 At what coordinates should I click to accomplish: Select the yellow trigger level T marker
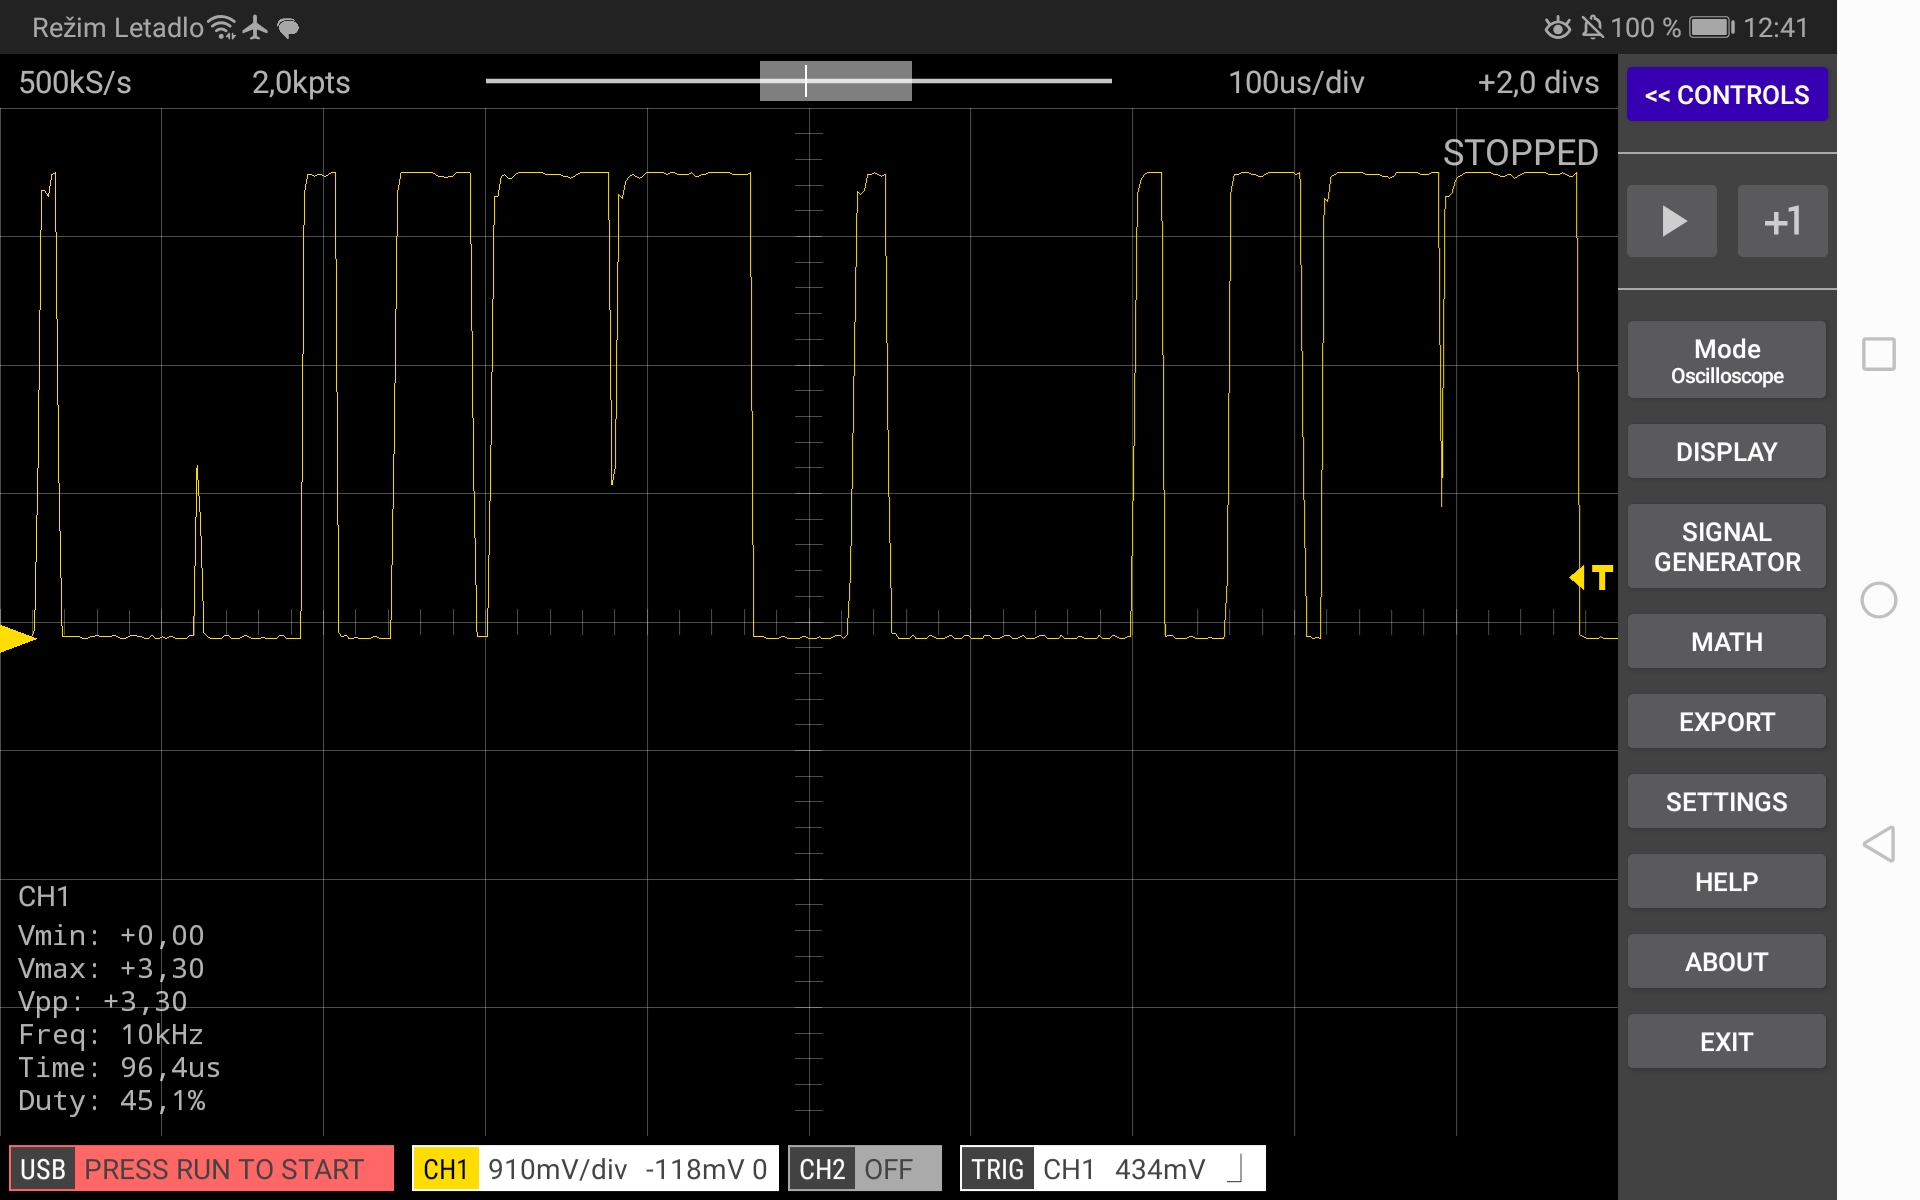click(x=1592, y=577)
